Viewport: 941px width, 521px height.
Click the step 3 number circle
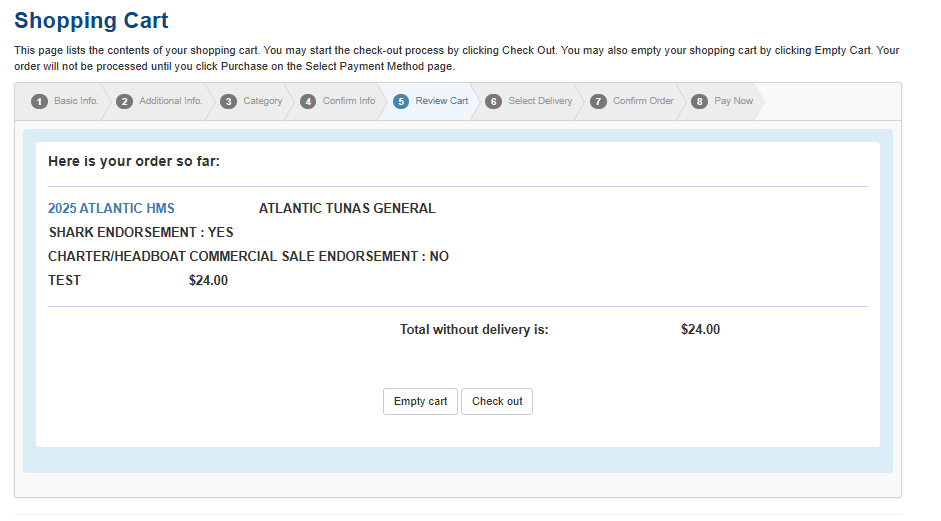(228, 102)
